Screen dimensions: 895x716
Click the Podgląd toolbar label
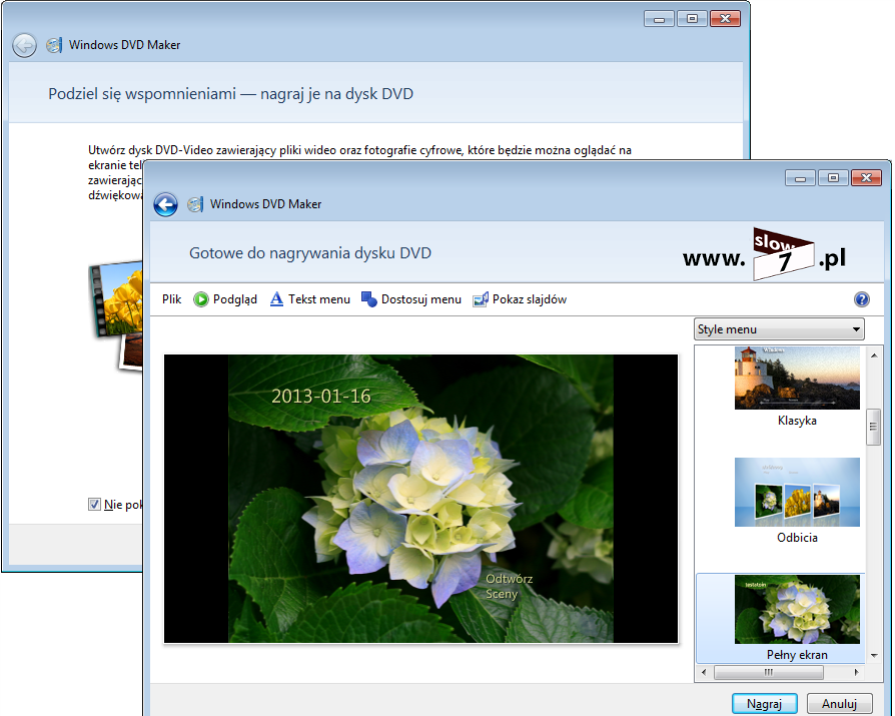235,299
